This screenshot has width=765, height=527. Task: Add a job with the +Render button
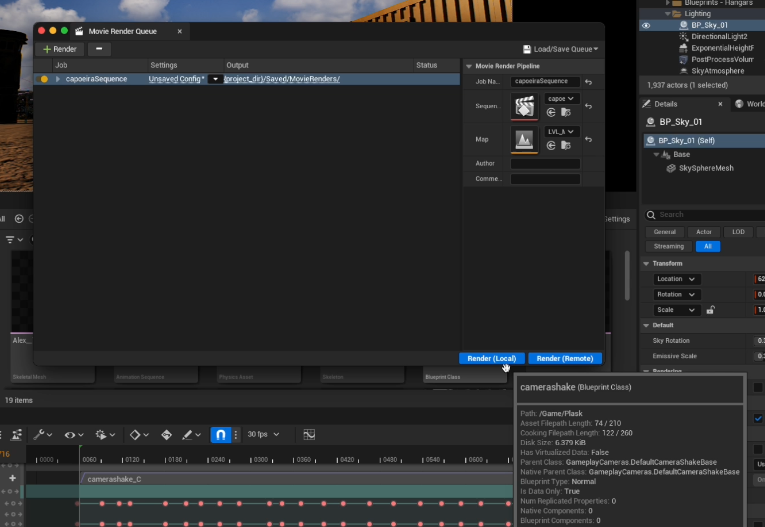click(x=60, y=49)
